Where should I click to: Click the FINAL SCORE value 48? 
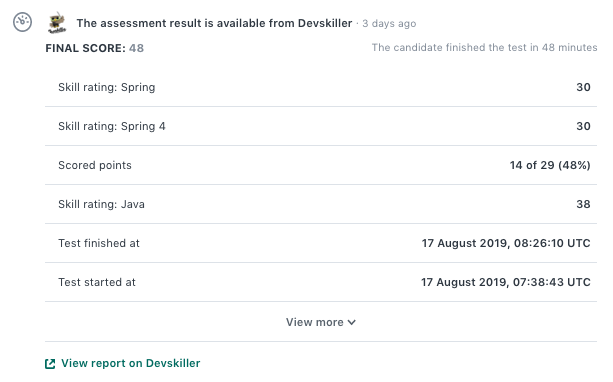coord(136,48)
